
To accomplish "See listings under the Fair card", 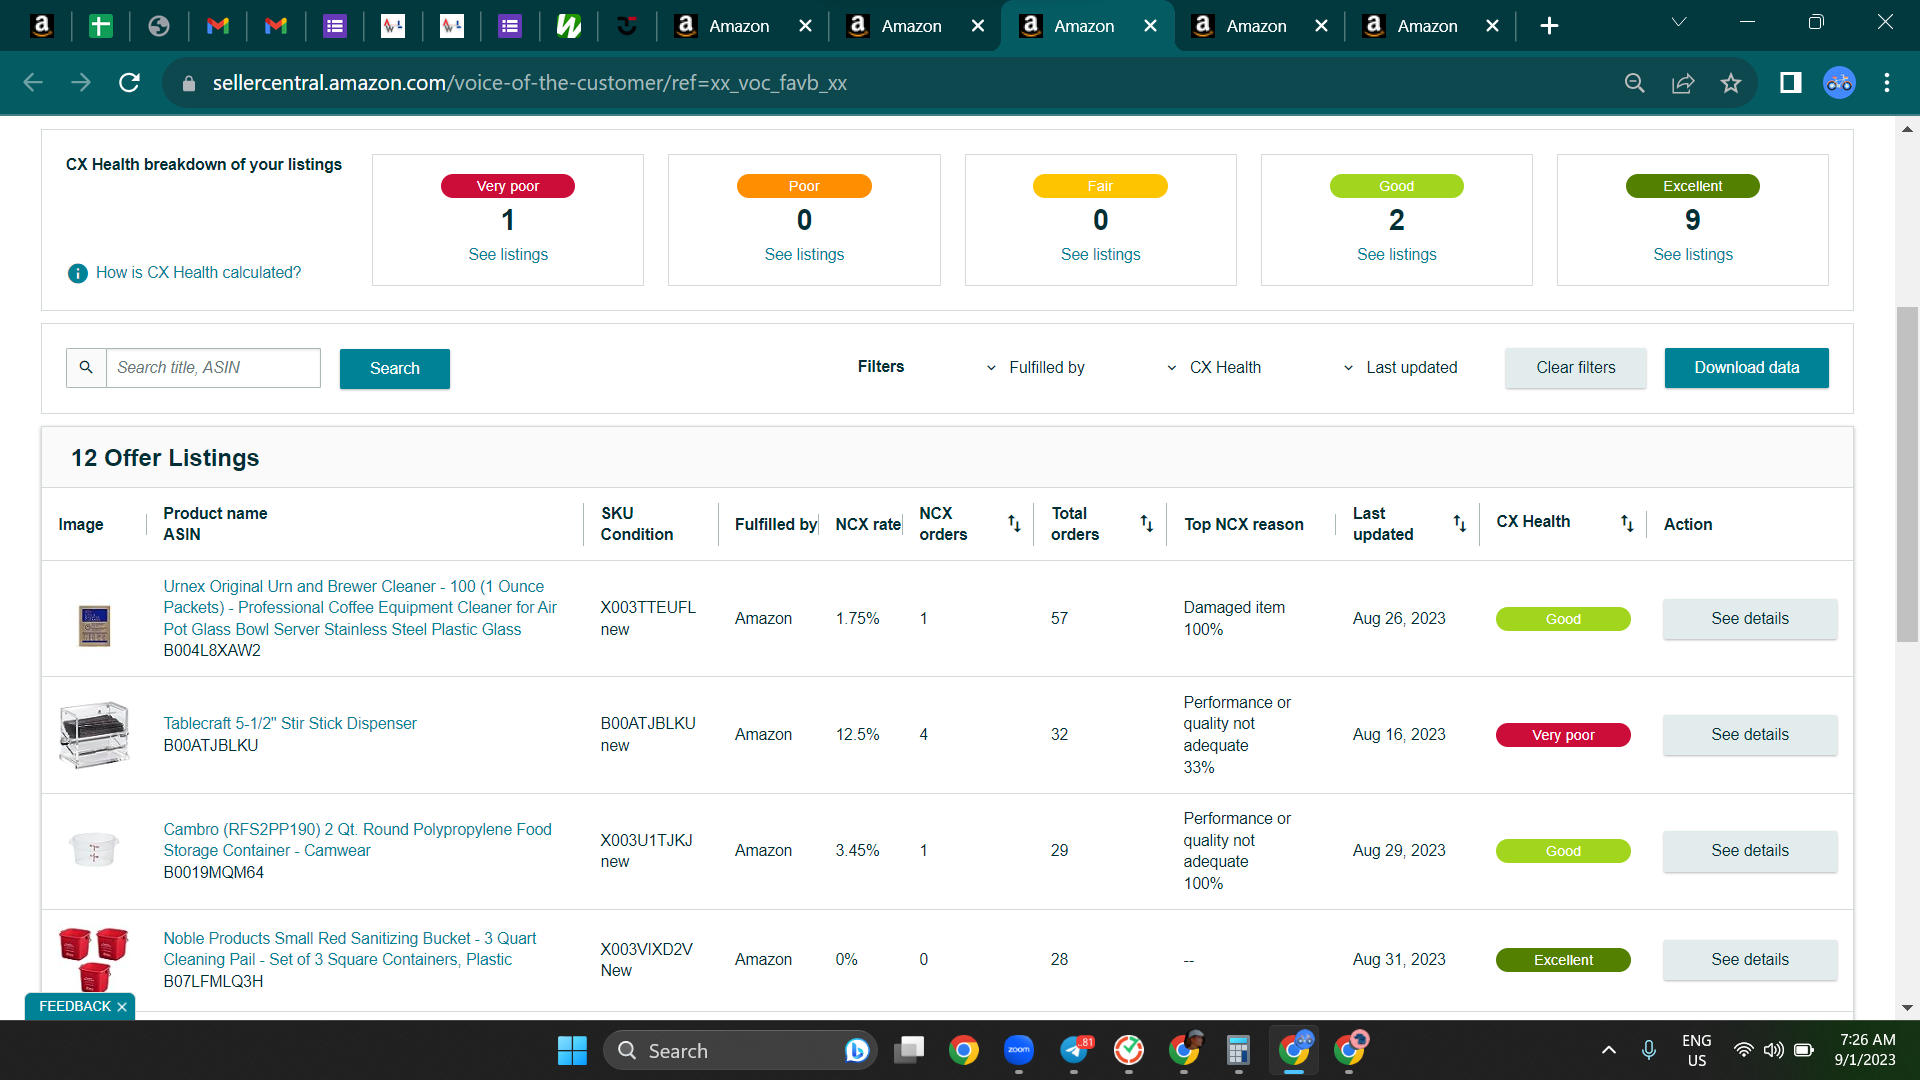I will coord(1100,255).
